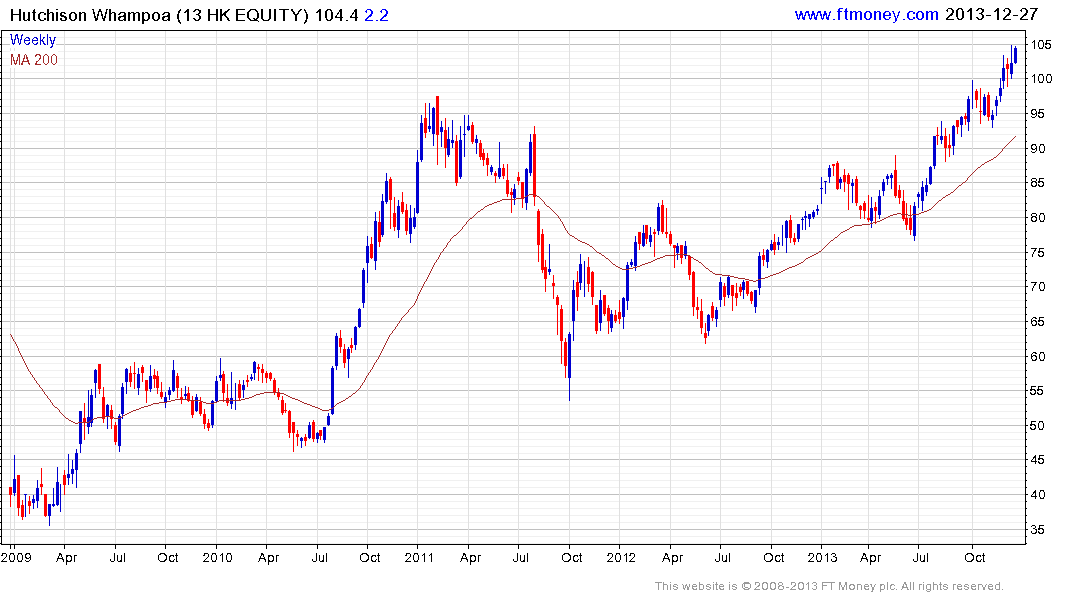Click the 2013 year label on time axis

point(822,557)
